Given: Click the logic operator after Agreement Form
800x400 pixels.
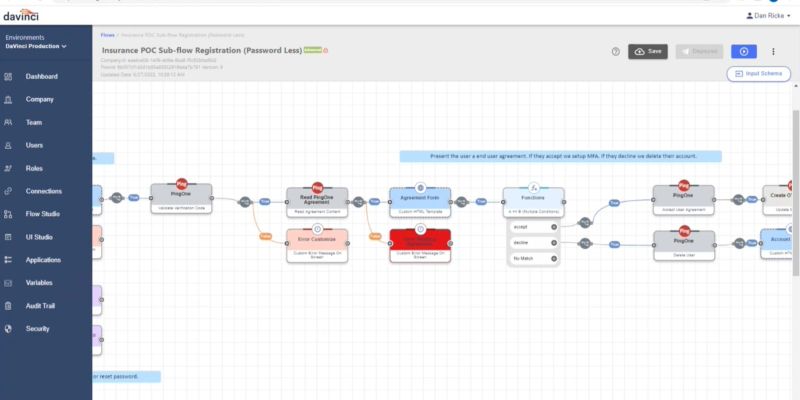Looking at the screenshot, I should tap(461, 202).
